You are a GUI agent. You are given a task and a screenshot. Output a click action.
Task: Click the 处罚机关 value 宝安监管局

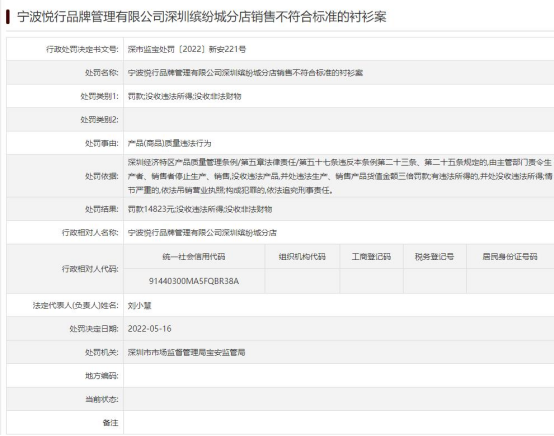186,352
